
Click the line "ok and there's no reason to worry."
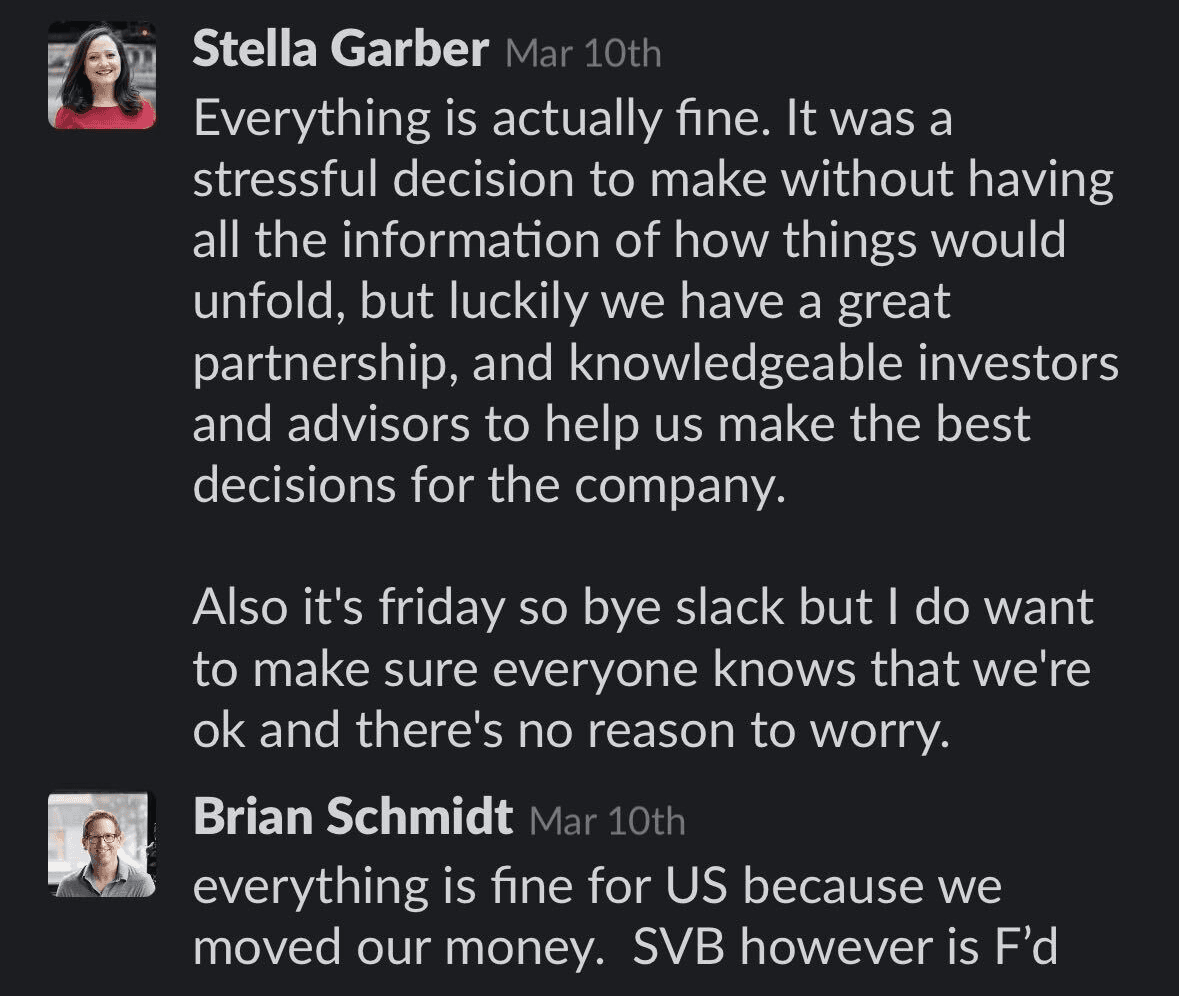pos(568,731)
